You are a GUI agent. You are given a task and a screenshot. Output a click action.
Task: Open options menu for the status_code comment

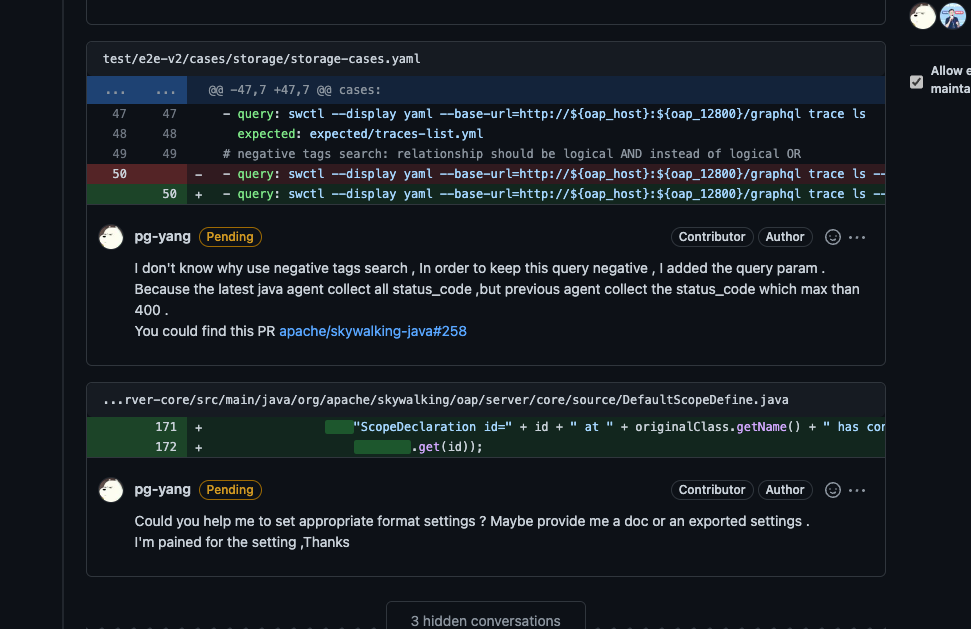pyautogui.click(x=857, y=237)
